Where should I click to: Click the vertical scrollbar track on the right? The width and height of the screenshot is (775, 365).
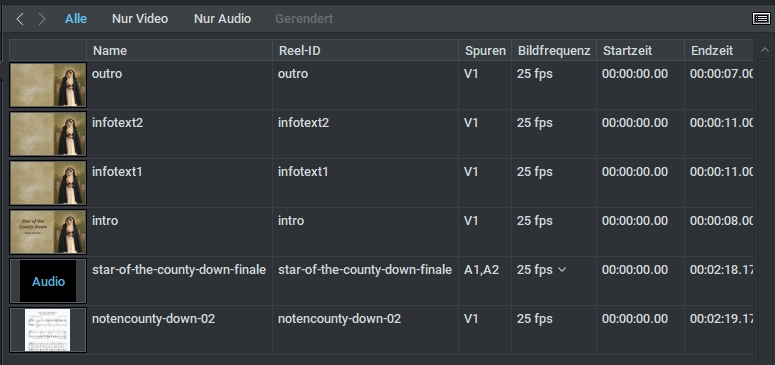coord(765,208)
